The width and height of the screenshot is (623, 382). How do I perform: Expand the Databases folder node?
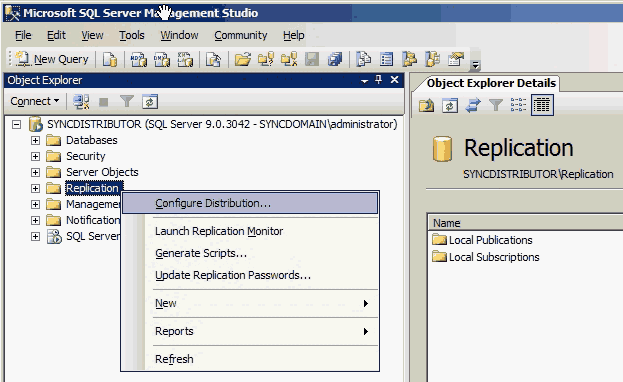[x=35, y=141]
